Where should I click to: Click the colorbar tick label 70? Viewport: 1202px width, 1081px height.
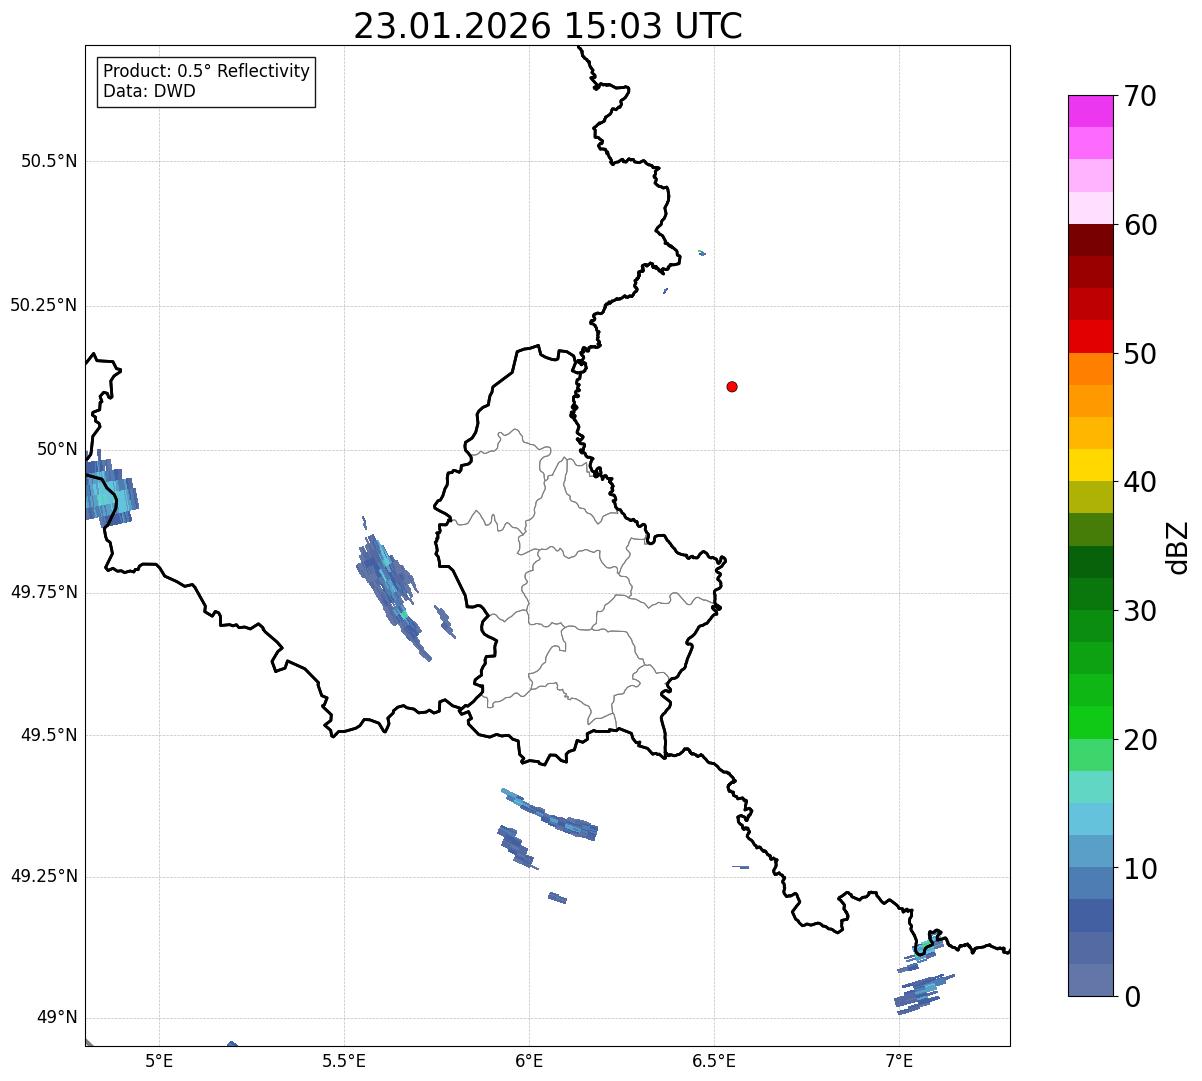(1140, 96)
